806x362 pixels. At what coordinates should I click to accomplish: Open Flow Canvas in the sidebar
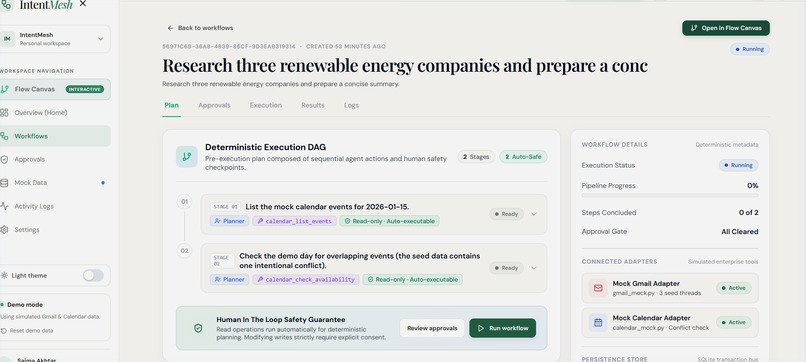(x=55, y=89)
